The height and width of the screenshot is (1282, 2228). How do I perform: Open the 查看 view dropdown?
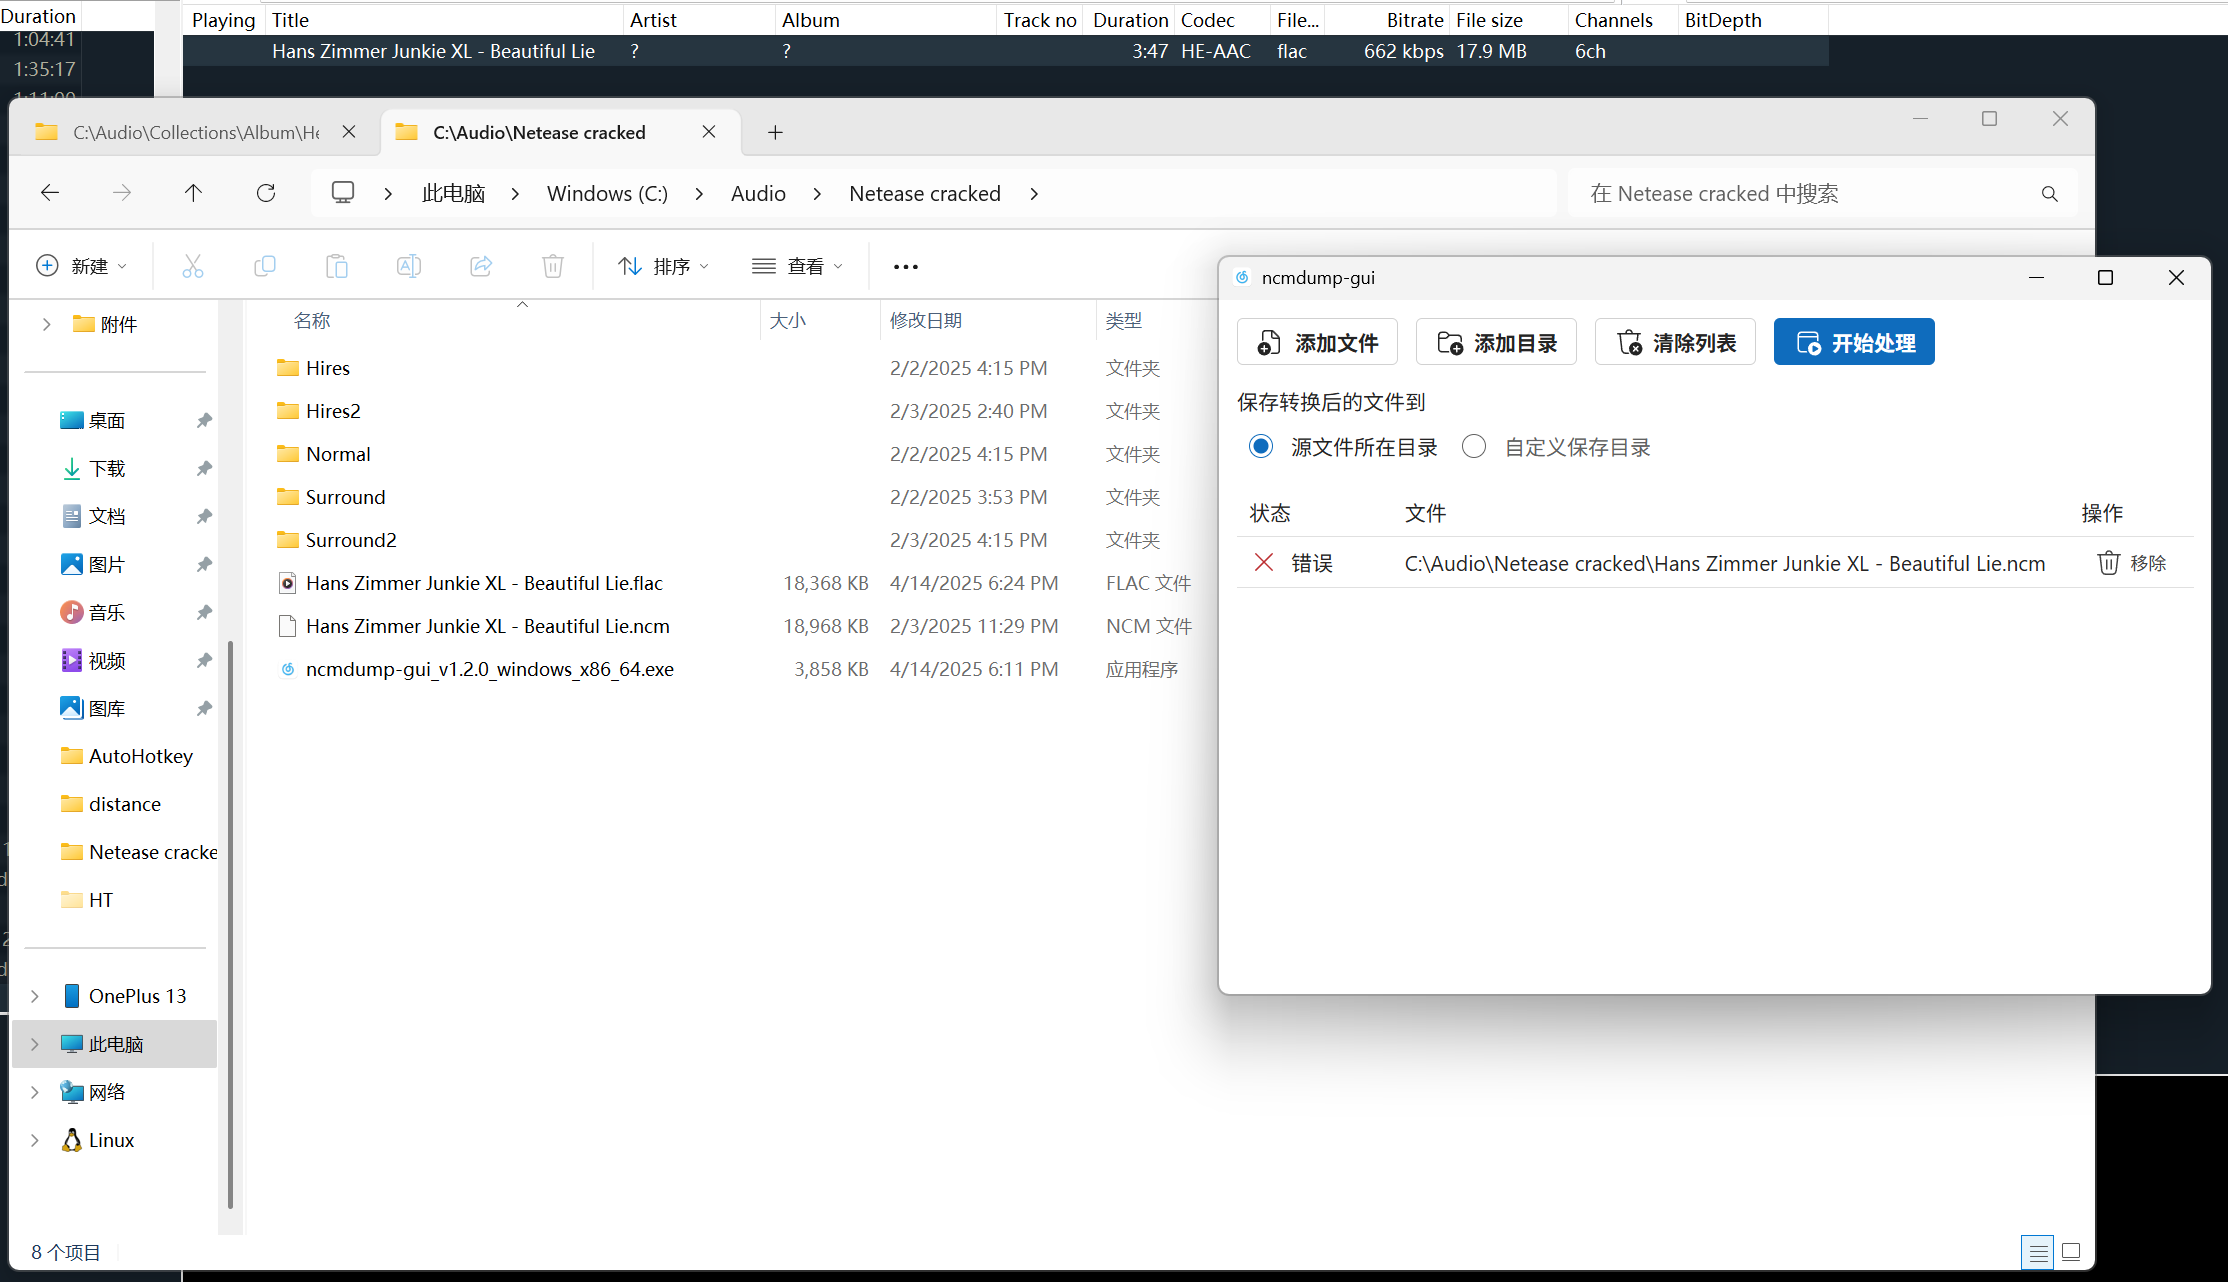798,266
